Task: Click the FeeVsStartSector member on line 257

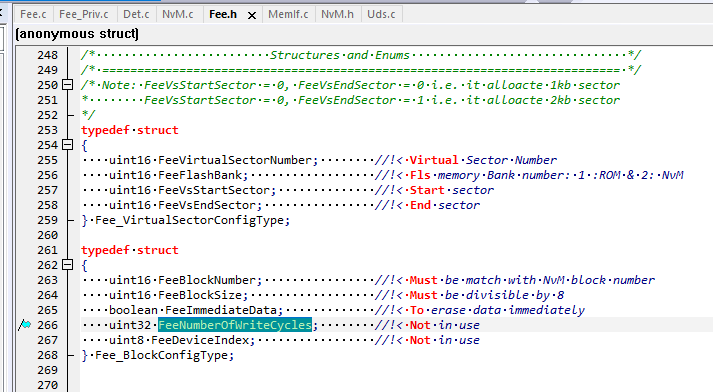Action: point(214,190)
